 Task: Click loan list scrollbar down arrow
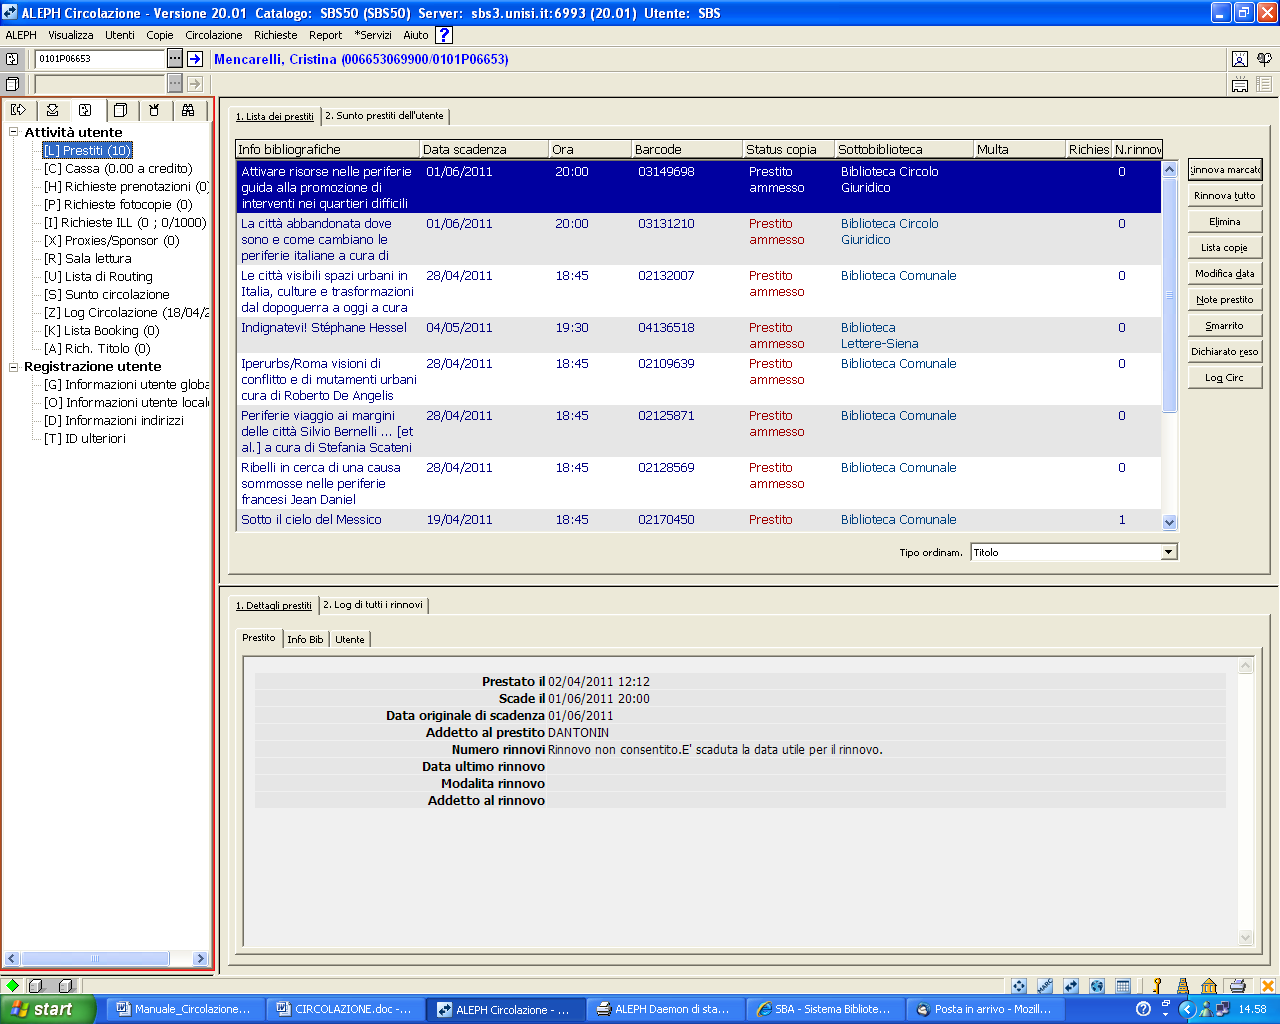pos(1170,522)
